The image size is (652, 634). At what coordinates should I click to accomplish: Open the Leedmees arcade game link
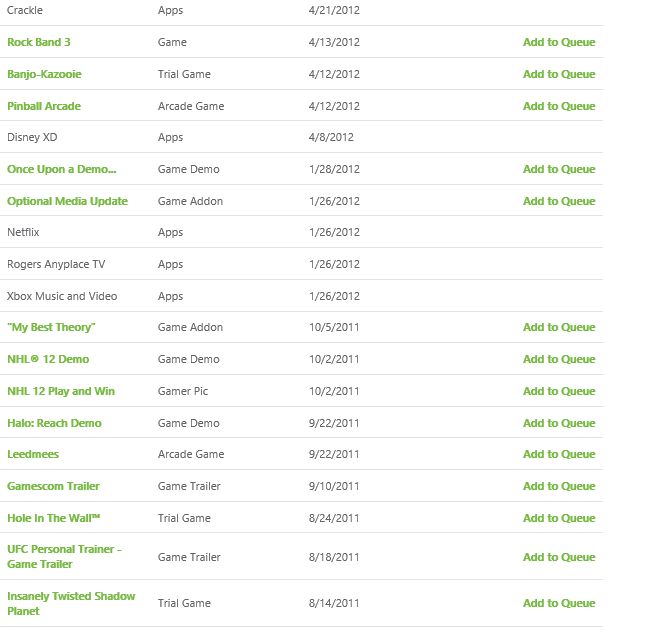(x=33, y=454)
